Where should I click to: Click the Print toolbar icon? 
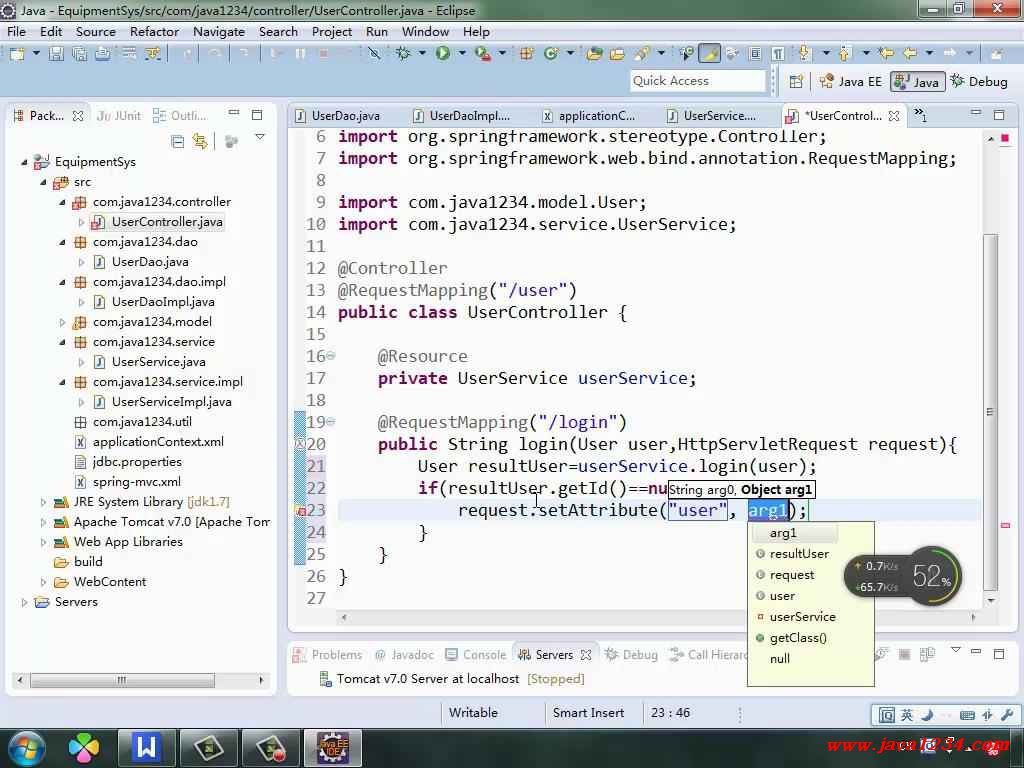pyautogui.click(x=103, y=54)
